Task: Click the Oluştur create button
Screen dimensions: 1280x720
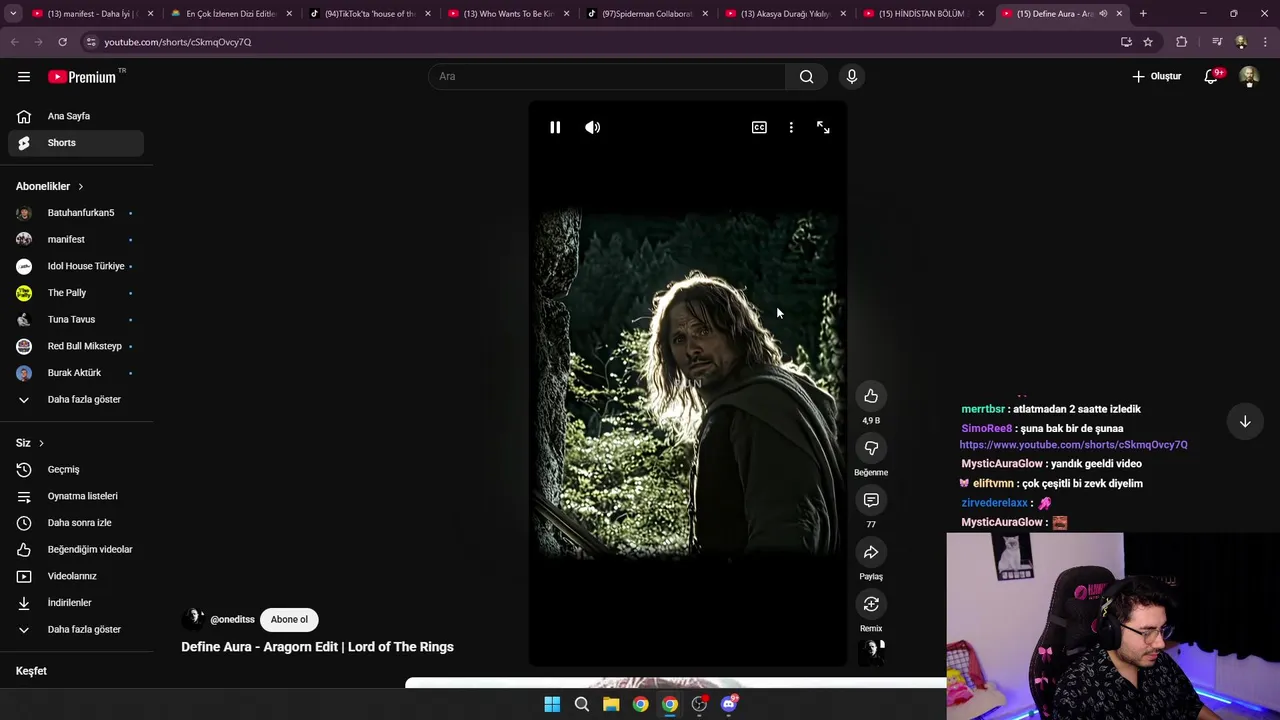Action: (1156, 76)
